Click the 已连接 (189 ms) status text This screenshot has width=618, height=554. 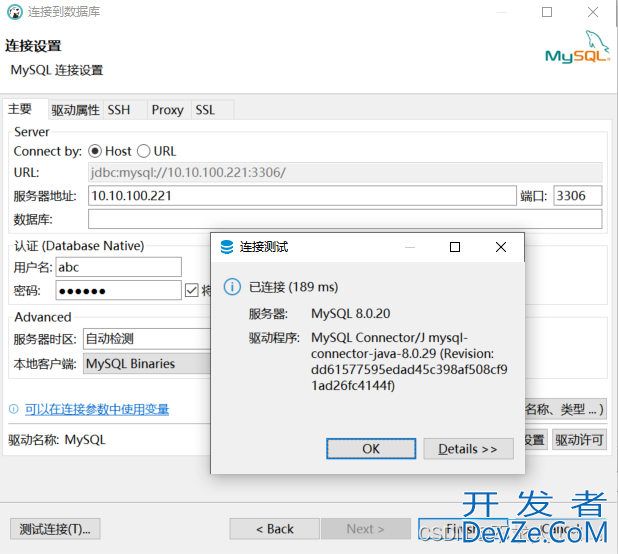(x=294, y=287)
